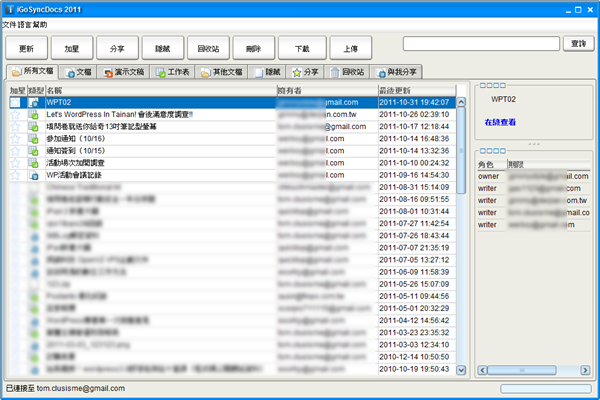
Task: Click the spreadsheet icon beside 活動場次加開調查
Action: coord(34,163)
